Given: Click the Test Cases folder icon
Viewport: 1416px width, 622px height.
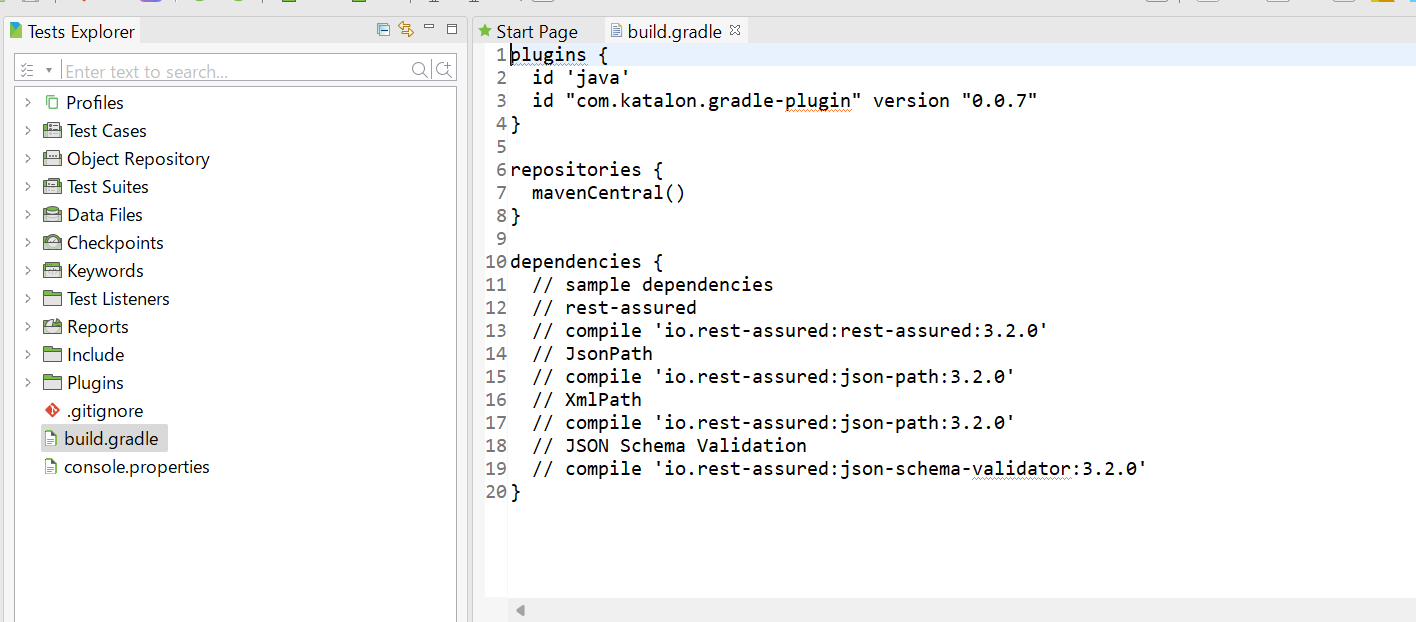Looking at the screenshot, I should click(x=52, y=130).
